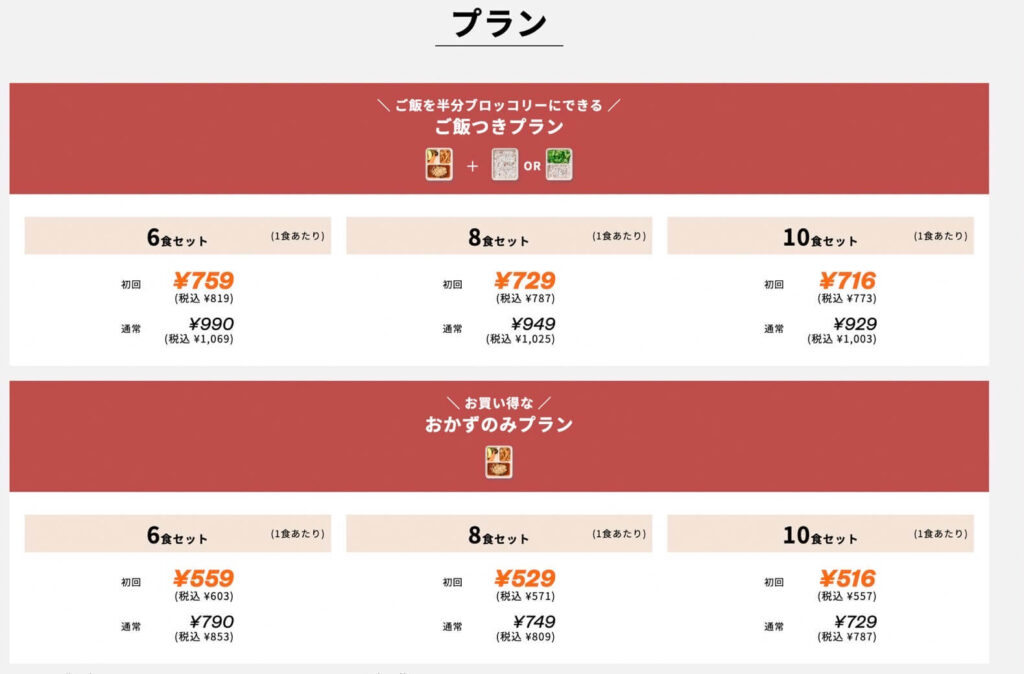The width and height of the screenshot is (1024, 674).
Task: Select the ご飯つきプラン heading
Action: coord(499,127)
